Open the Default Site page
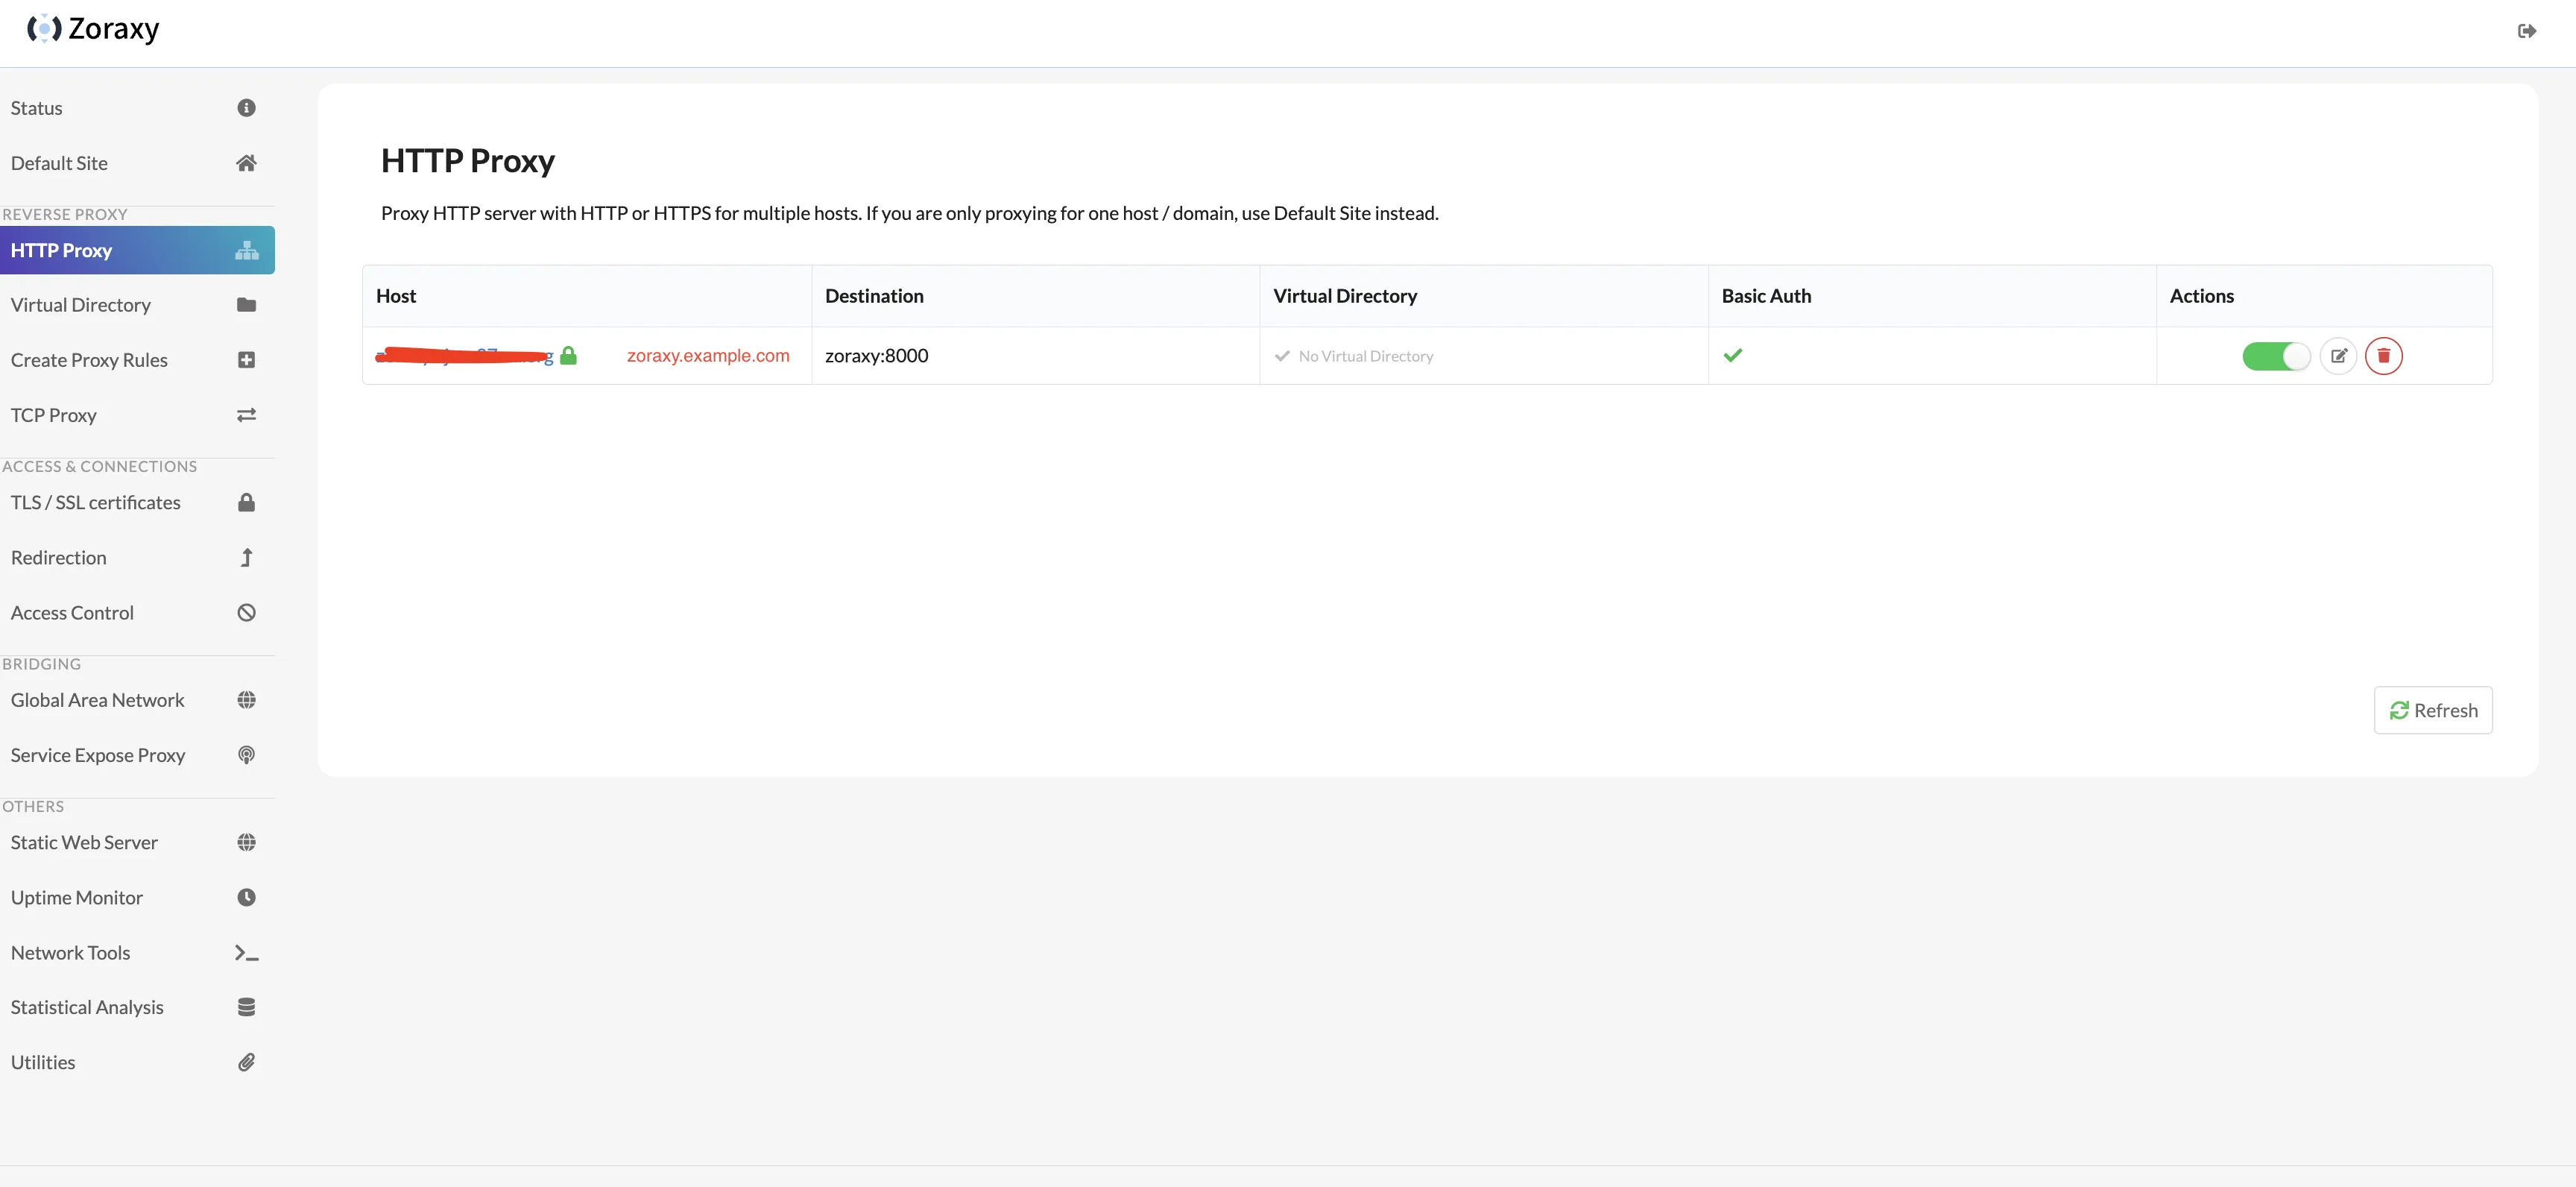This screenshot has height=1187, width=2576. point(137,163)
